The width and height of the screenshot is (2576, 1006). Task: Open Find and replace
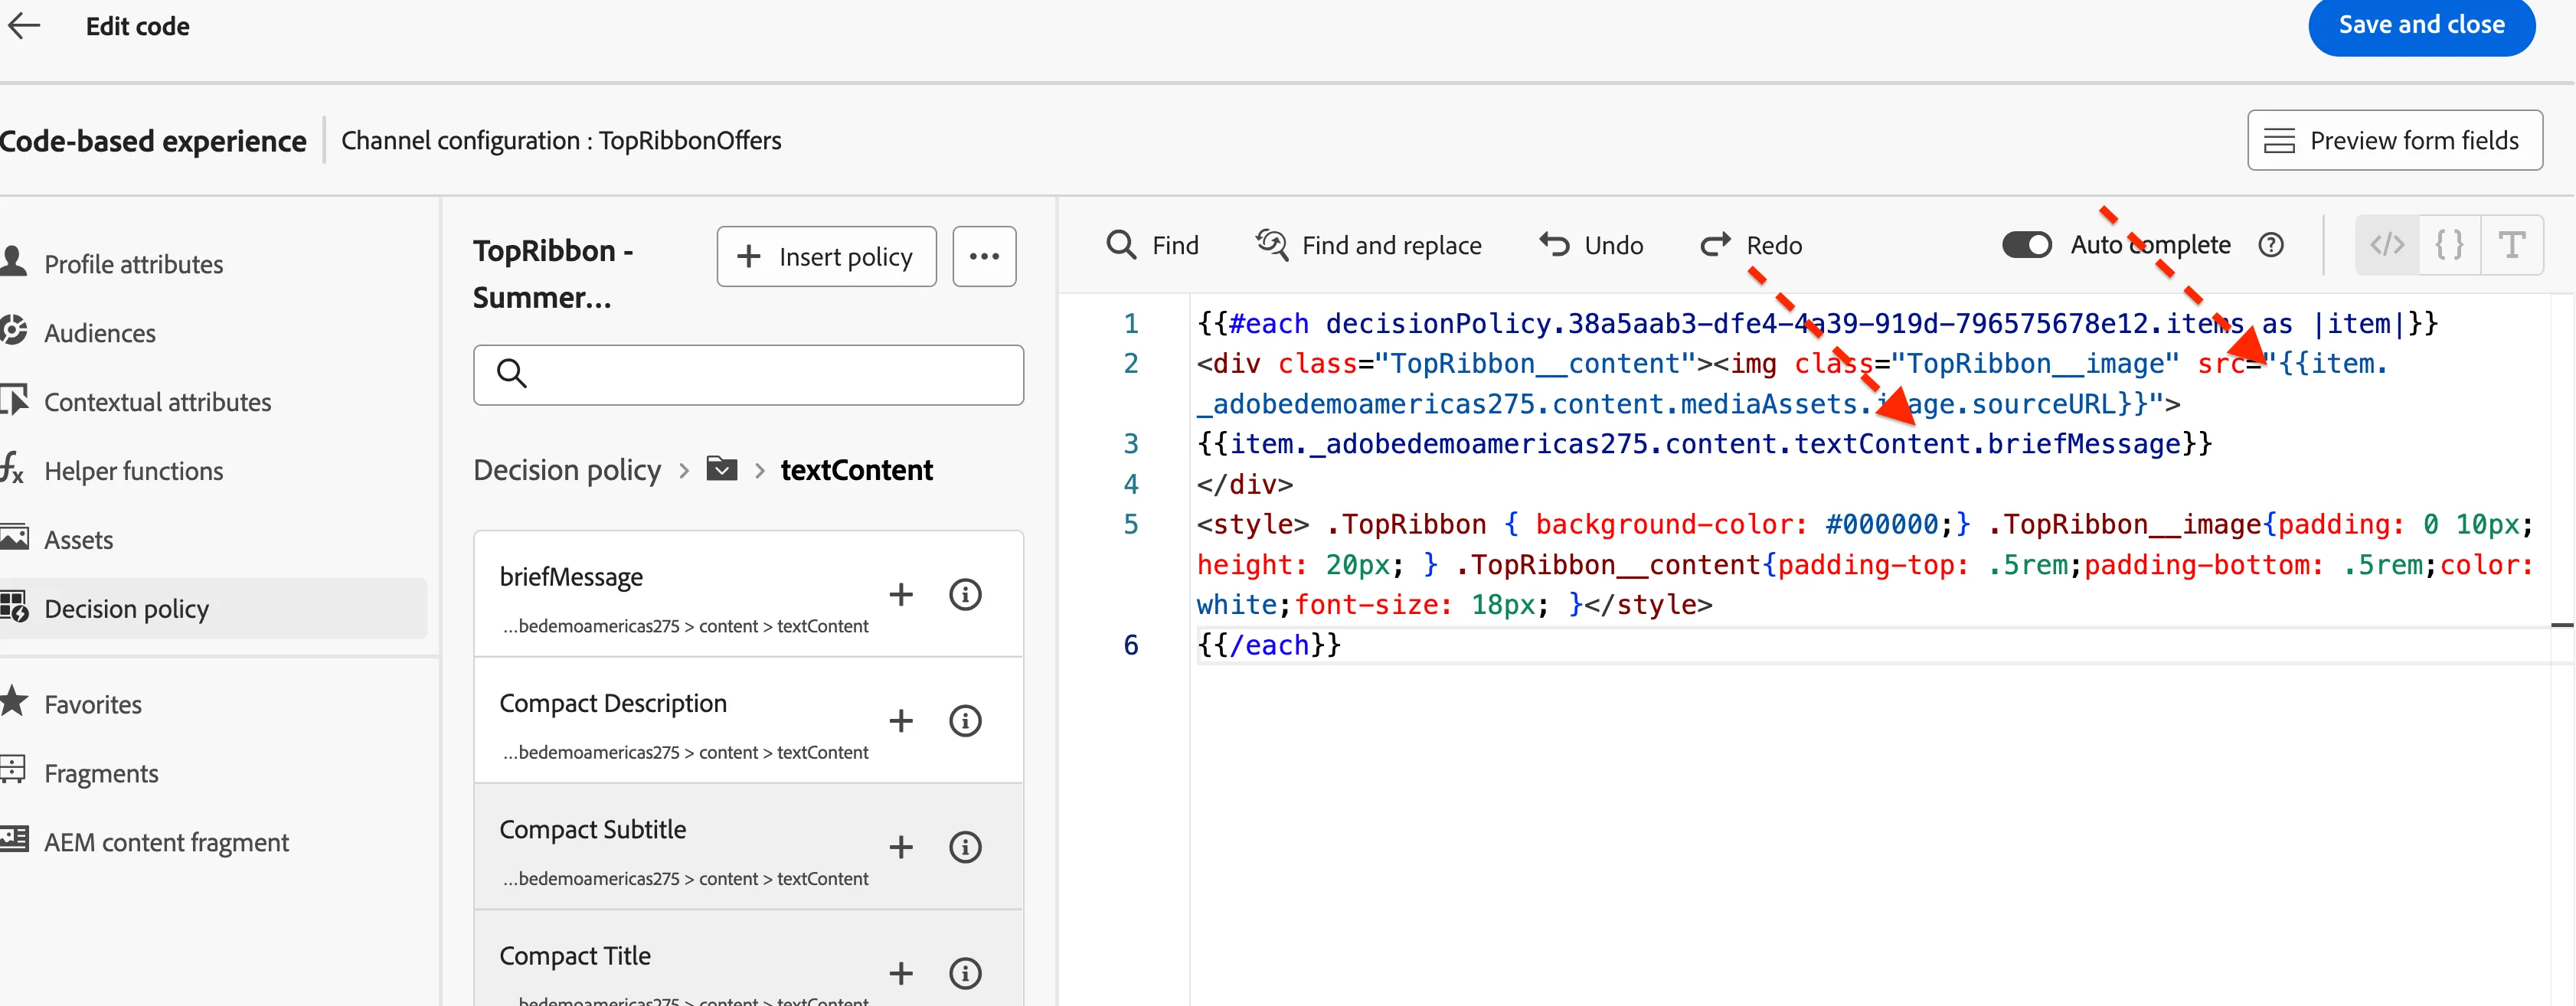[1368, 245]
